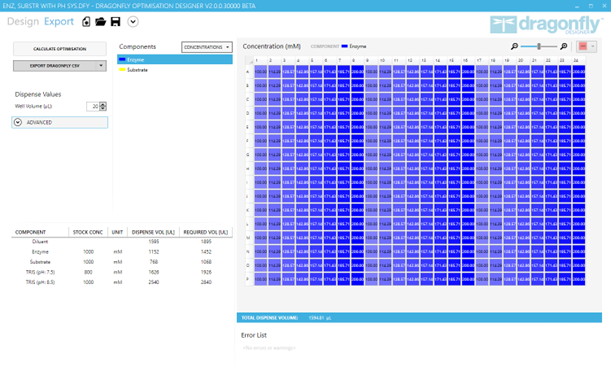Screen dimensions: 611x367
Task: Open the Export Dragonfly CSV dropdown arrow
Action: (x=101, y=66)
